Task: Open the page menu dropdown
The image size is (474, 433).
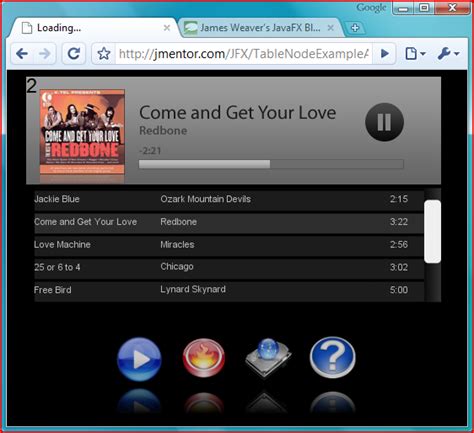Action: (414, 53)
